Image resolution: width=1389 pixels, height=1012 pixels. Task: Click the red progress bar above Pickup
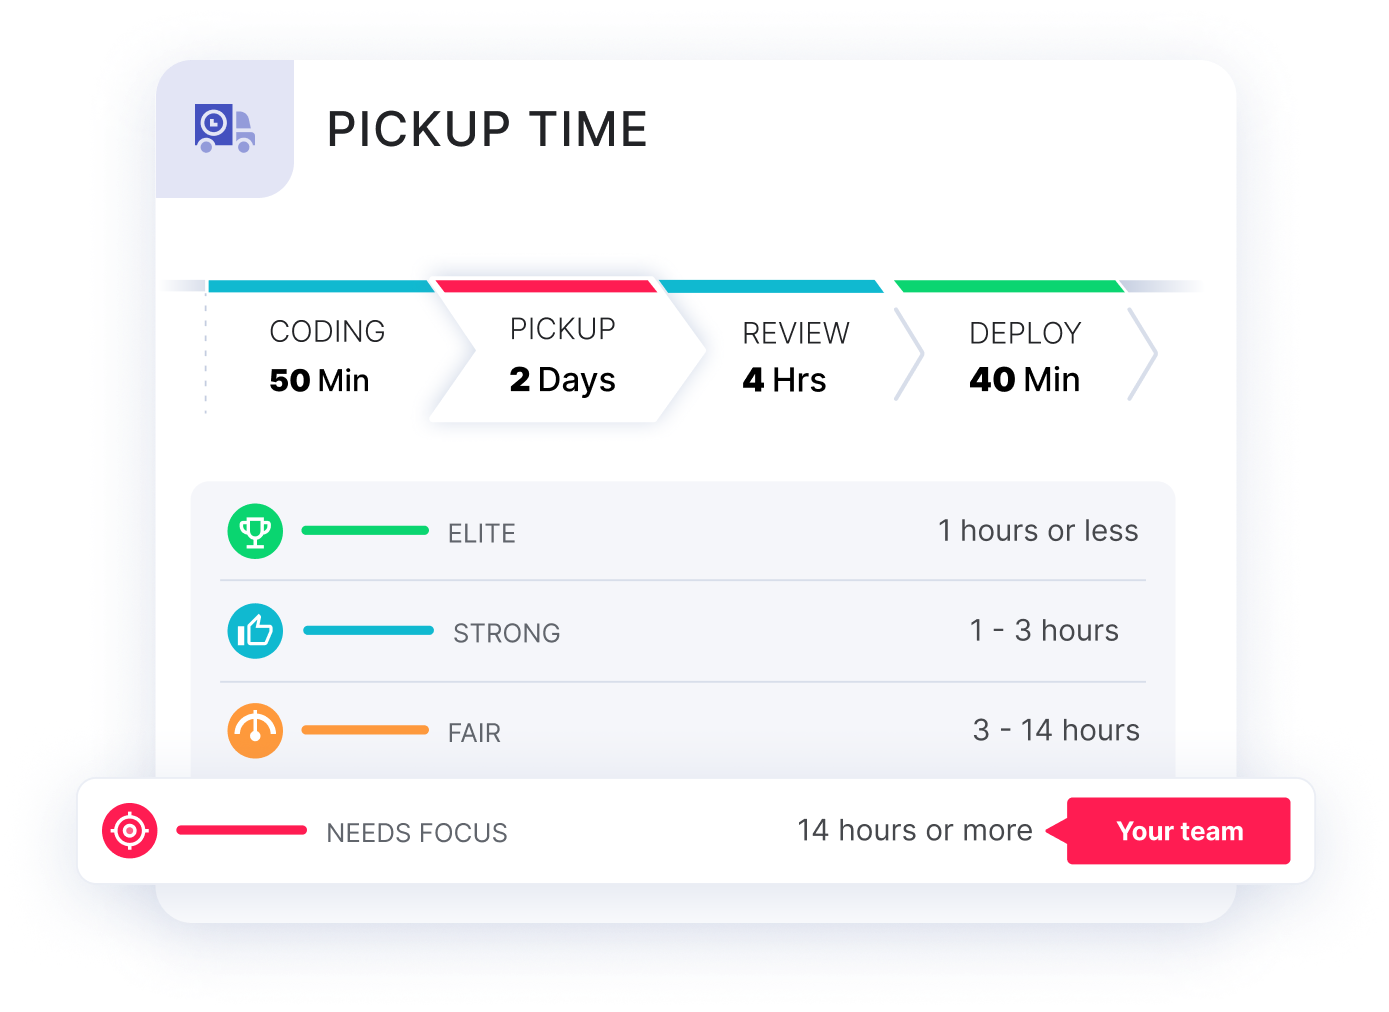point(547,286)
